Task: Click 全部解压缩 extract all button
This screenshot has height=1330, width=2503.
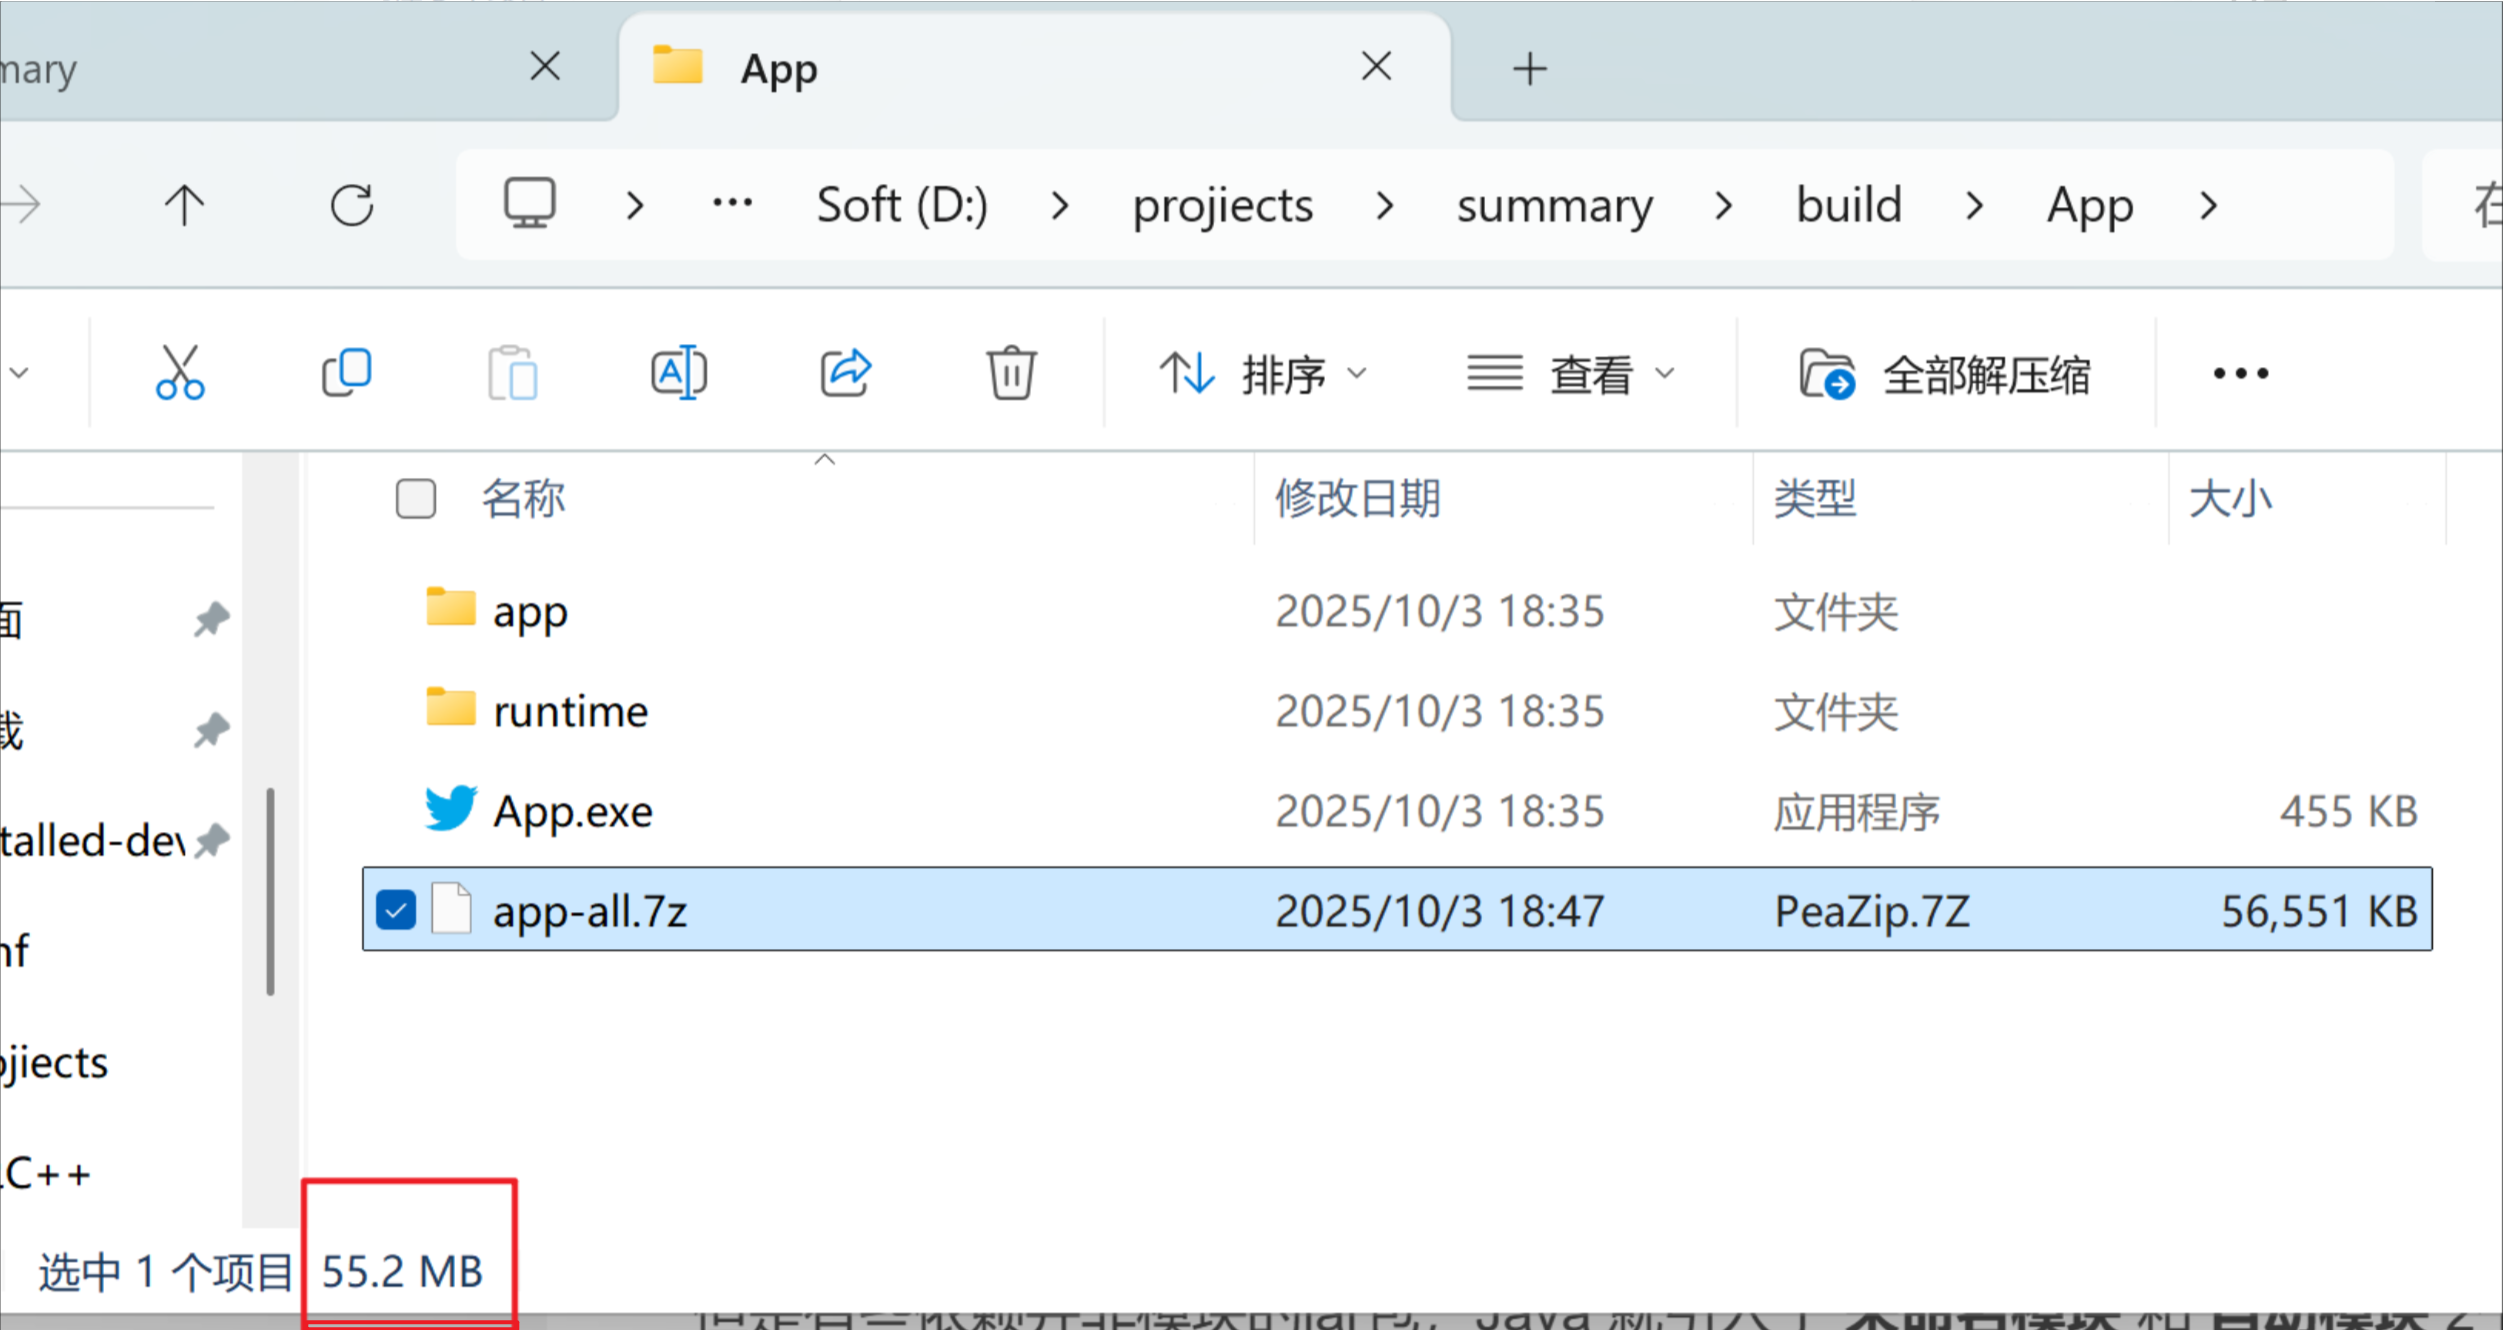Action: point(1945,374)
